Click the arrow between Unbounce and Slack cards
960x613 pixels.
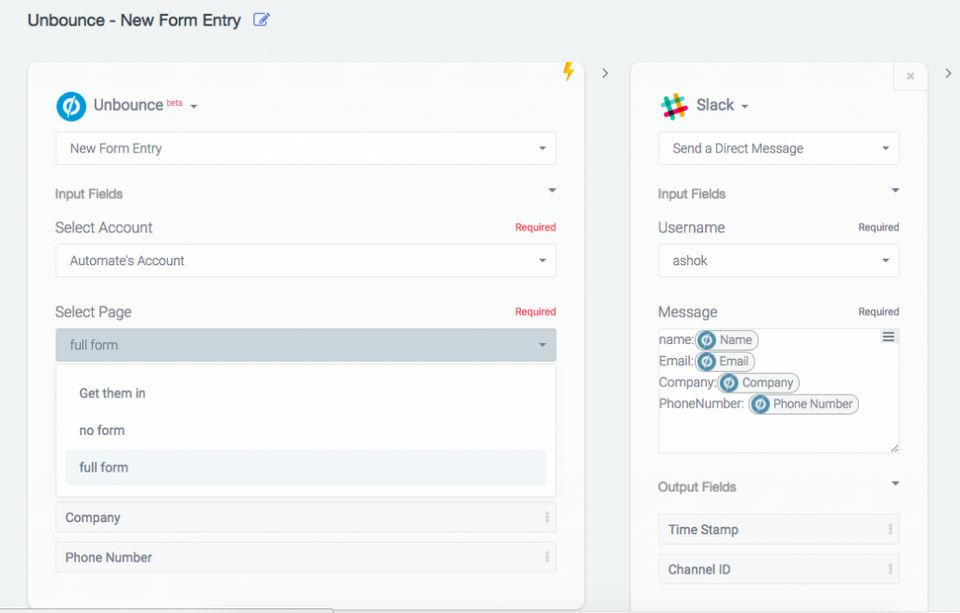coord(605,73)
